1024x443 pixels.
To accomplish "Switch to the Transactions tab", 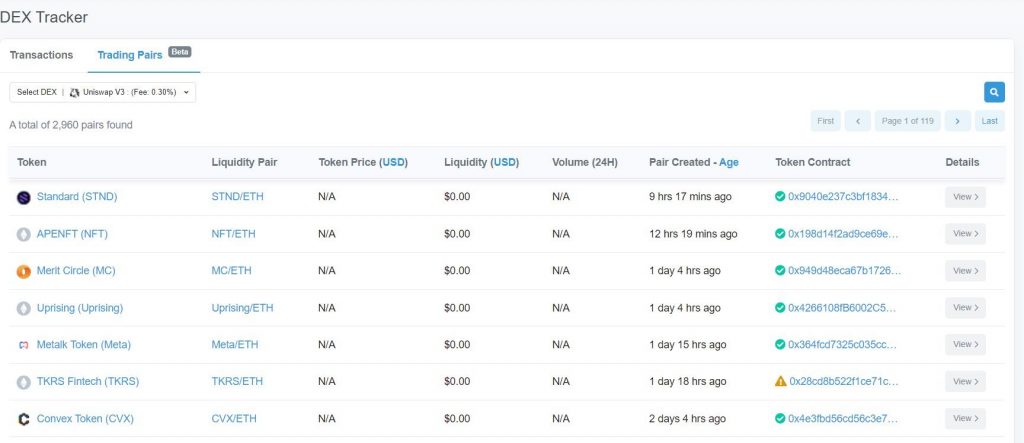I will 41,55.
